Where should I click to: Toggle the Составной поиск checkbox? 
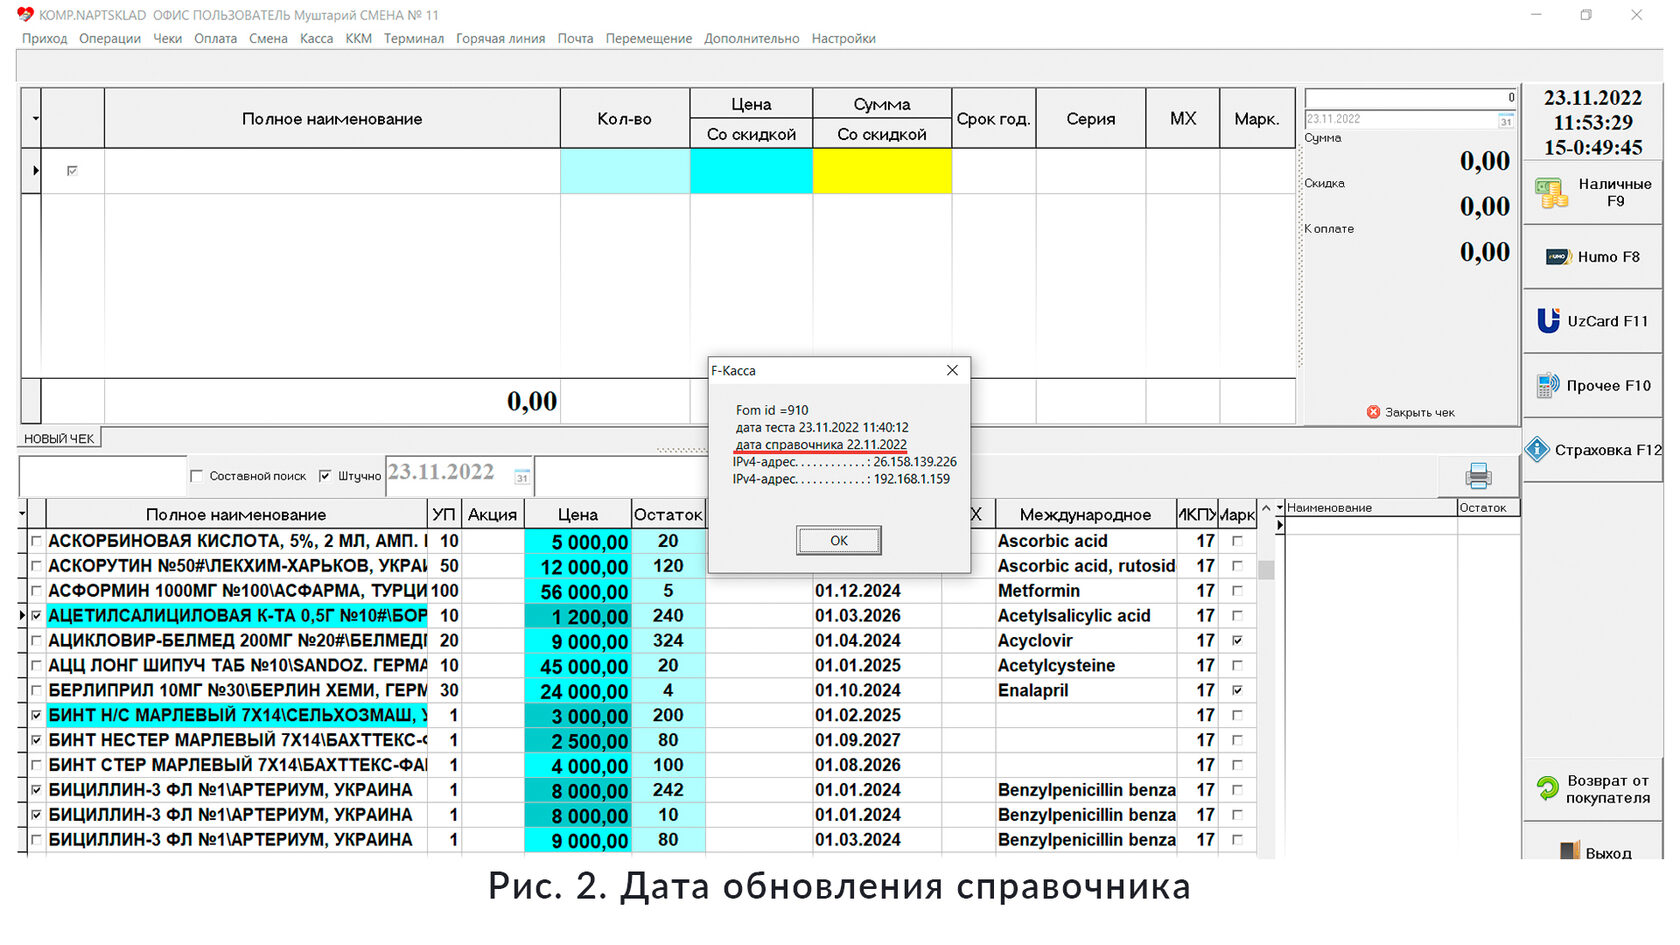click(x=196, y=476)
